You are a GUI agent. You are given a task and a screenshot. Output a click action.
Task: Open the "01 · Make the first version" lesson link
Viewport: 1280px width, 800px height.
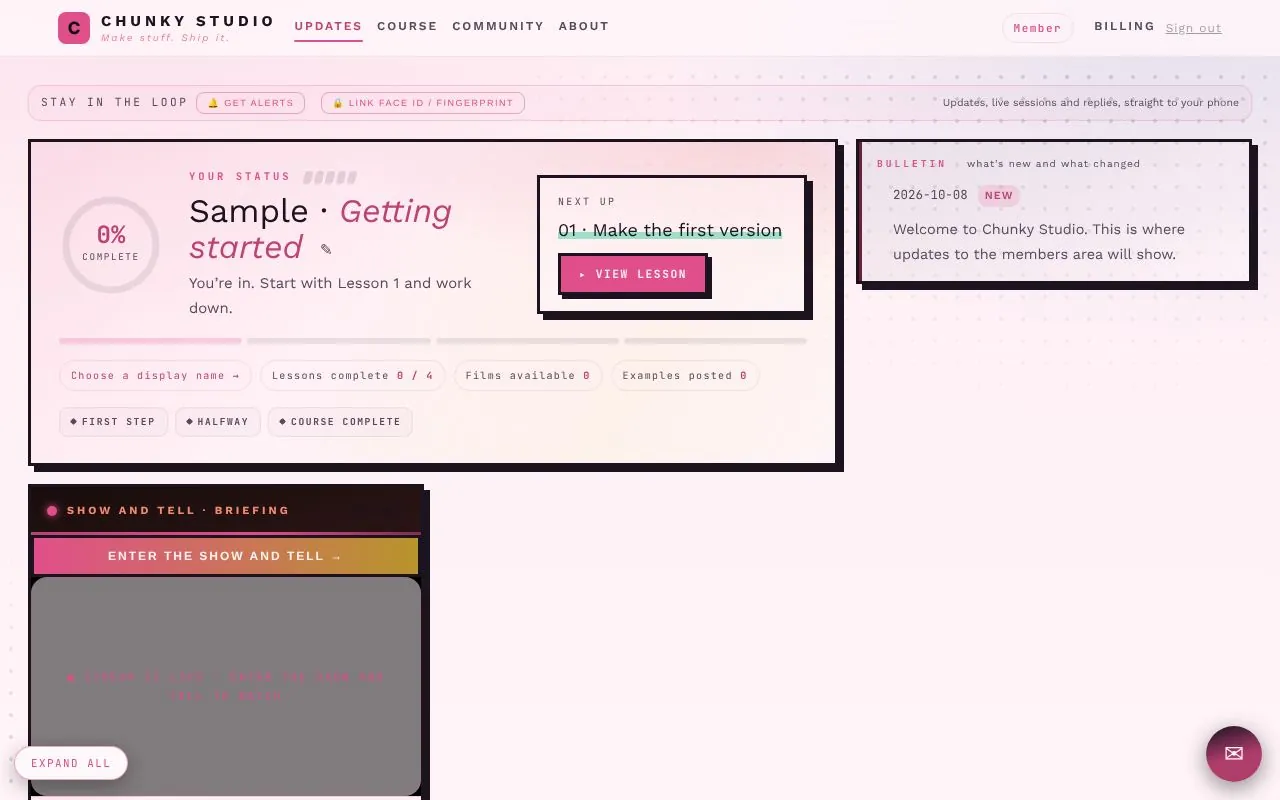670,230
